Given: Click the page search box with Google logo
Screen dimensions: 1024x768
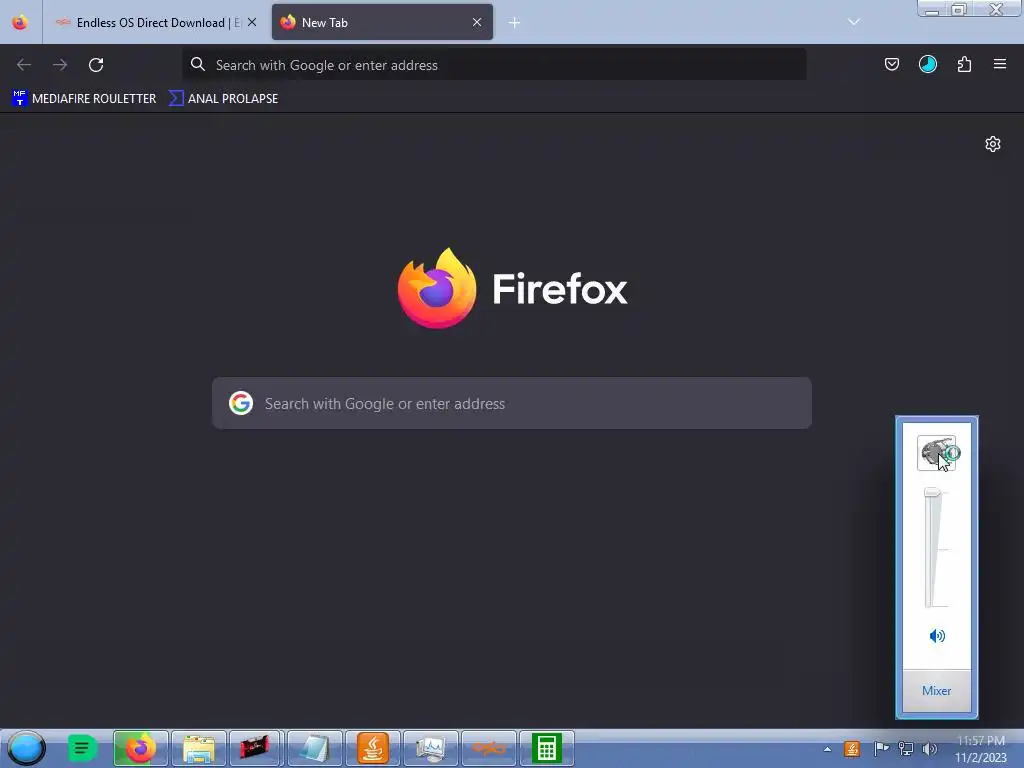Looking at the screenshot, I should (x=512, y=404).
